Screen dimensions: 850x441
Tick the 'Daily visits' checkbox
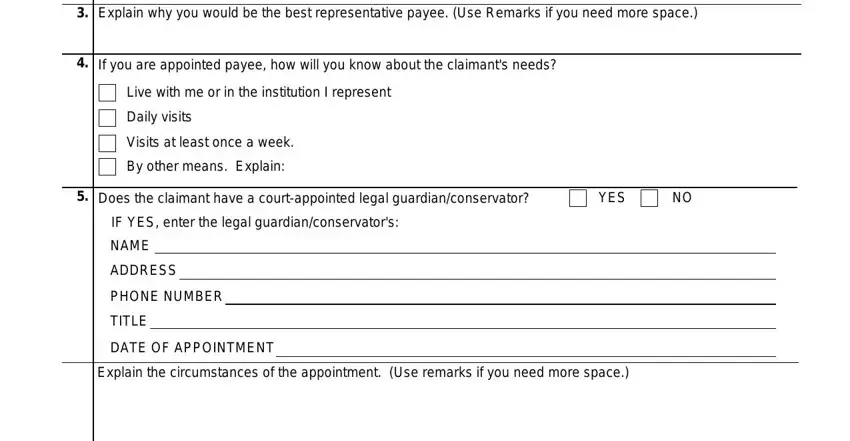point(107,118)
